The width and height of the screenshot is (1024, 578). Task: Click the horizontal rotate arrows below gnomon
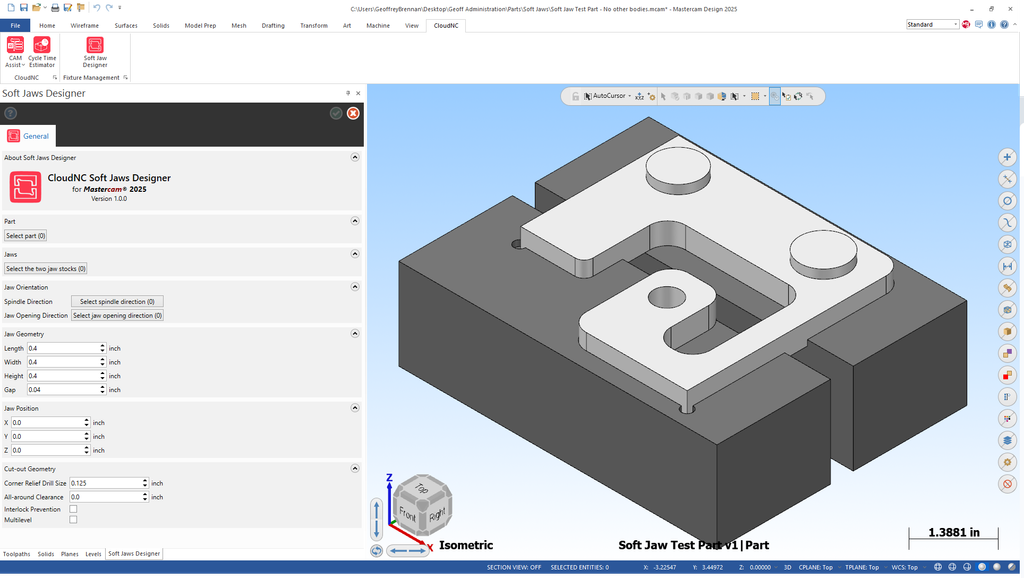point(406,551)
